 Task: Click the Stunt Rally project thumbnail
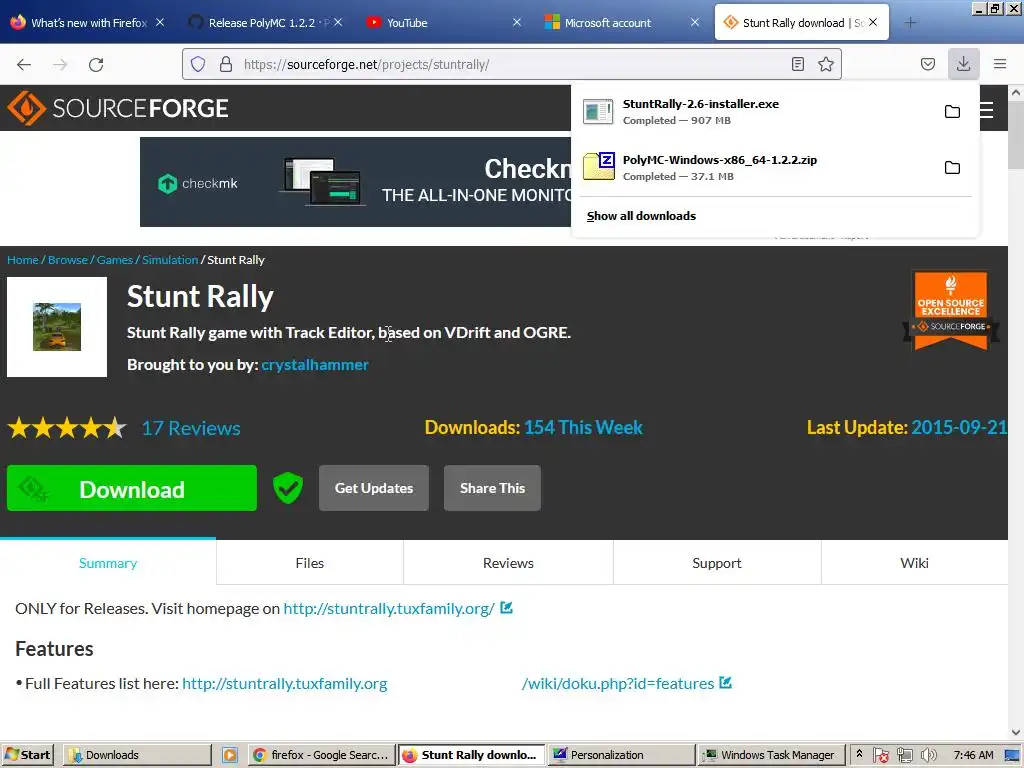[x=57, y=327]
